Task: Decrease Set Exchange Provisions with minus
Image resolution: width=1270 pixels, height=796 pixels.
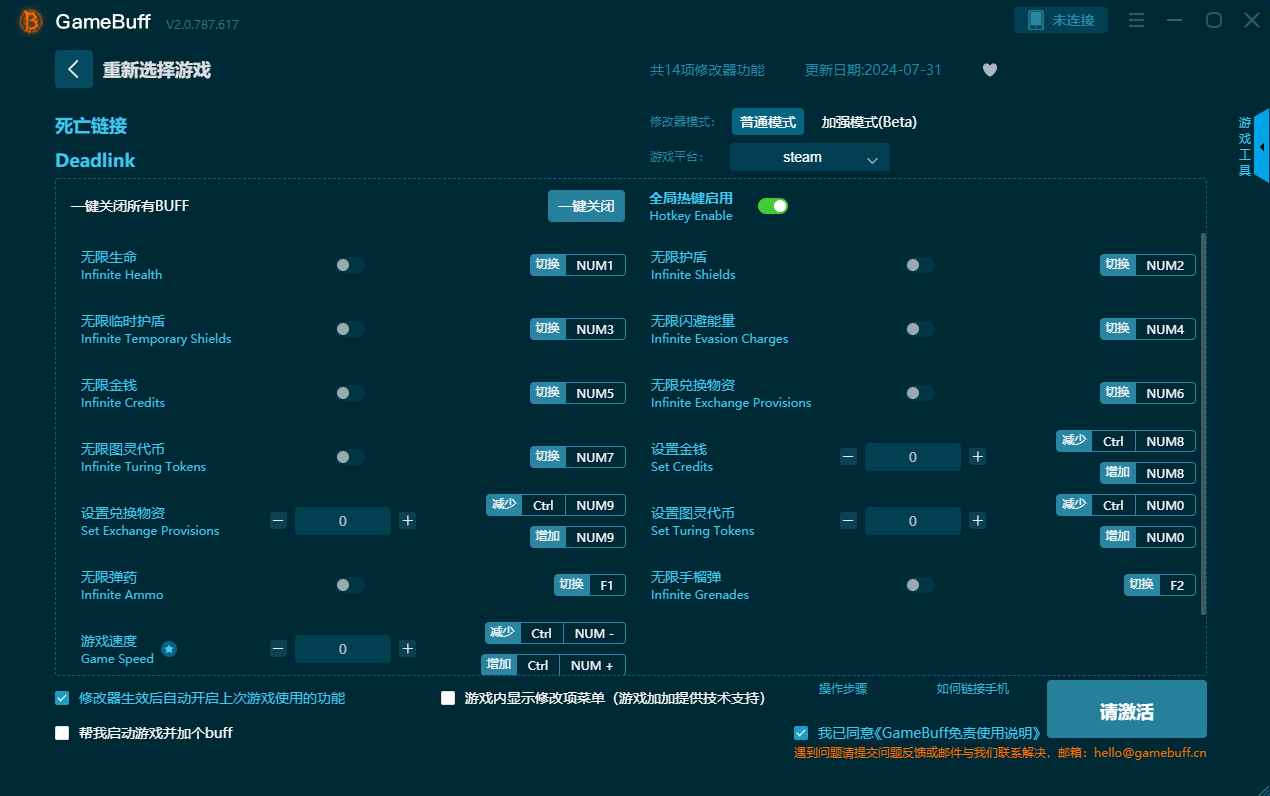Action: (x=278, y=521)
